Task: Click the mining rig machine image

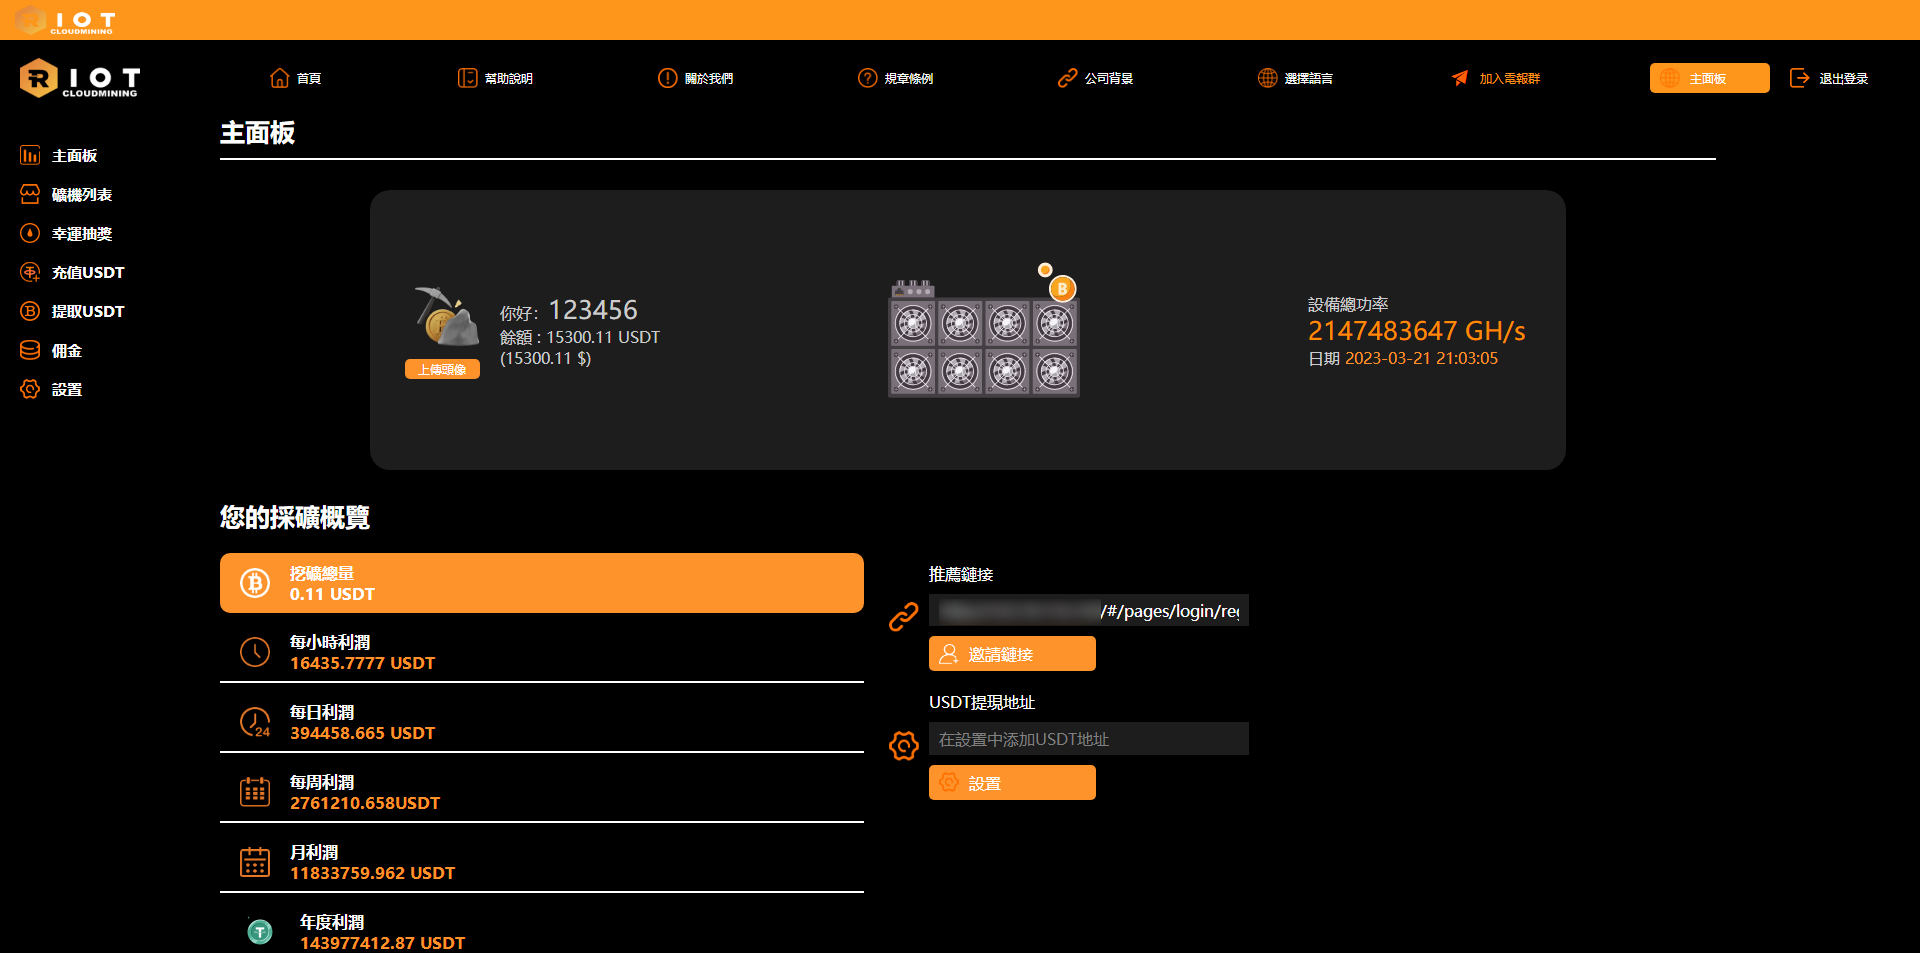Action: coord(983,340)
